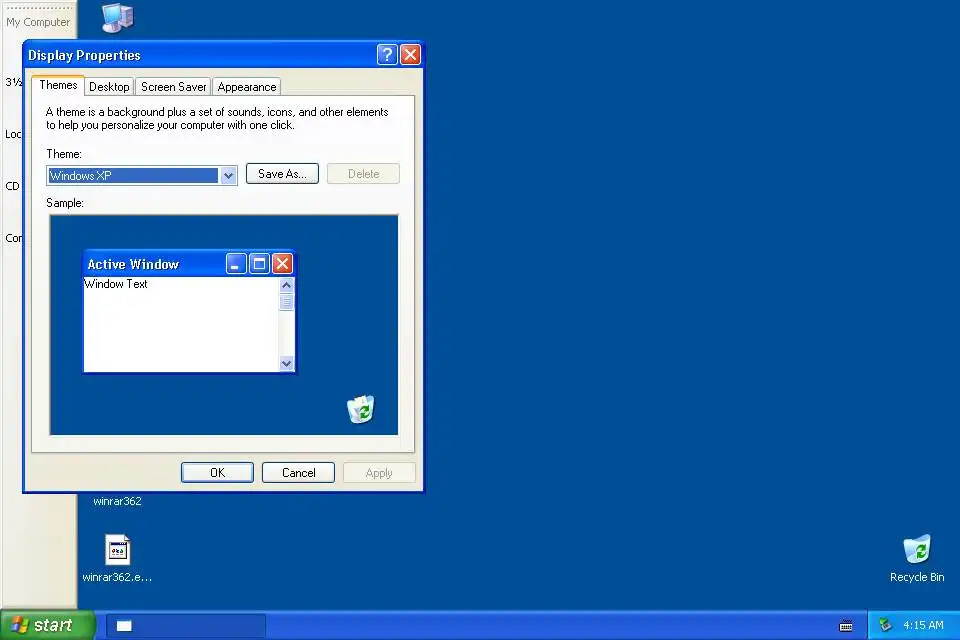Image resolution: width=960 pixels, height=640 pixels.
Task: Click the help question mark in Display Properties
Action: pos(387,55)
